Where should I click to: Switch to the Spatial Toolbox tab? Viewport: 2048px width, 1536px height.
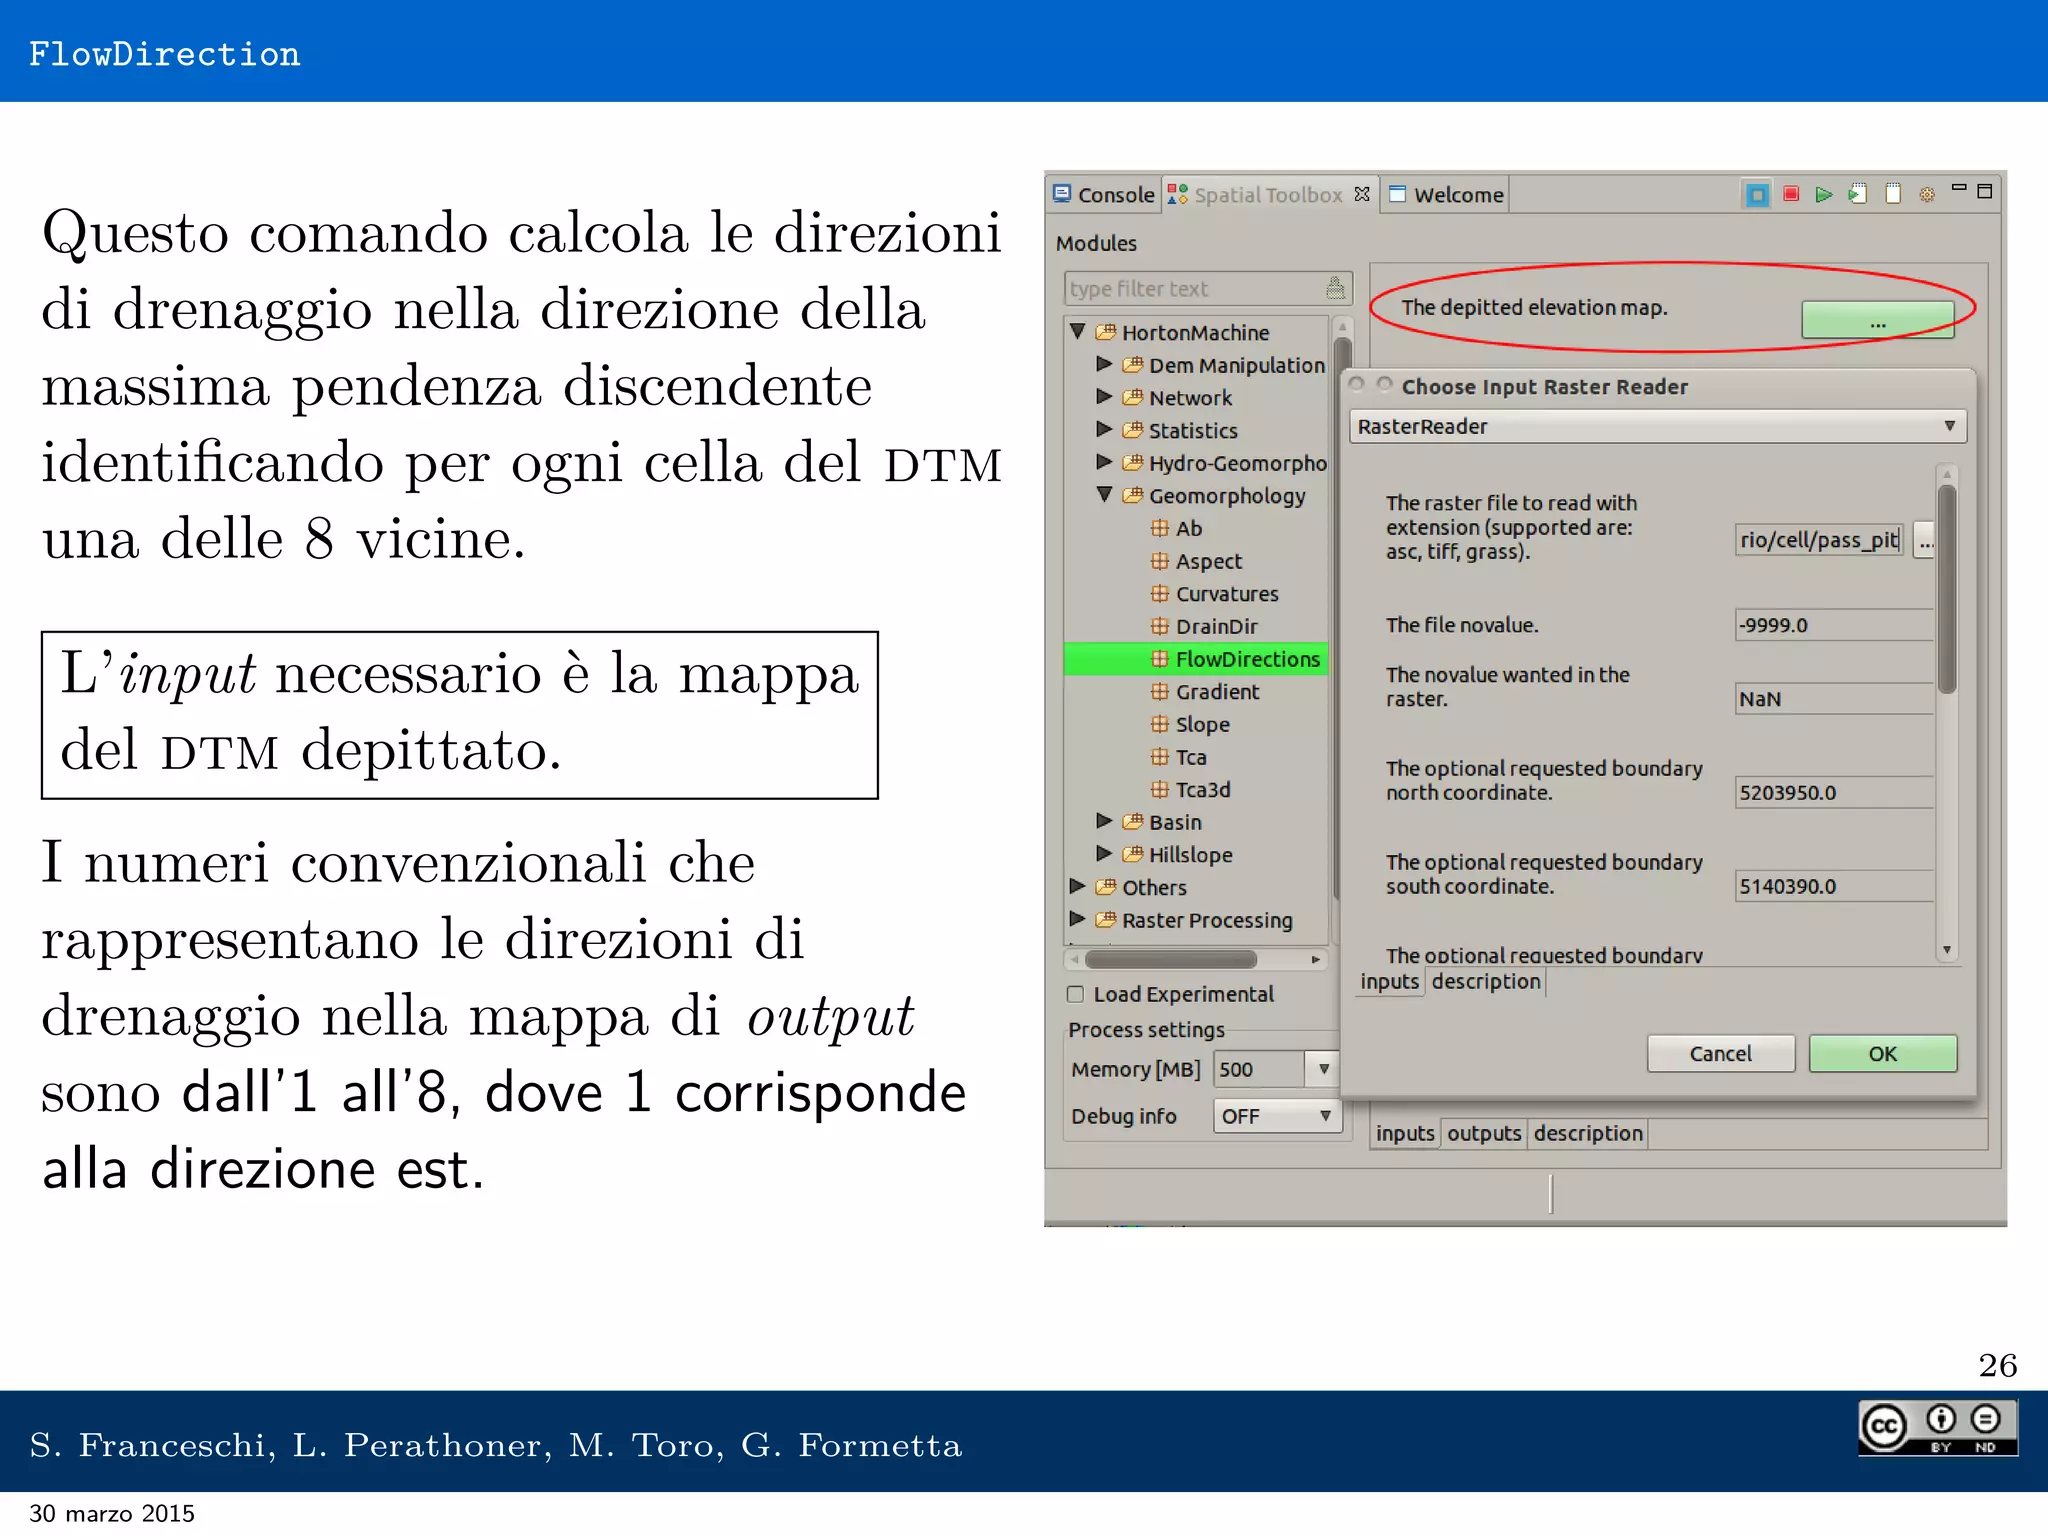(x=1268, y=194)
